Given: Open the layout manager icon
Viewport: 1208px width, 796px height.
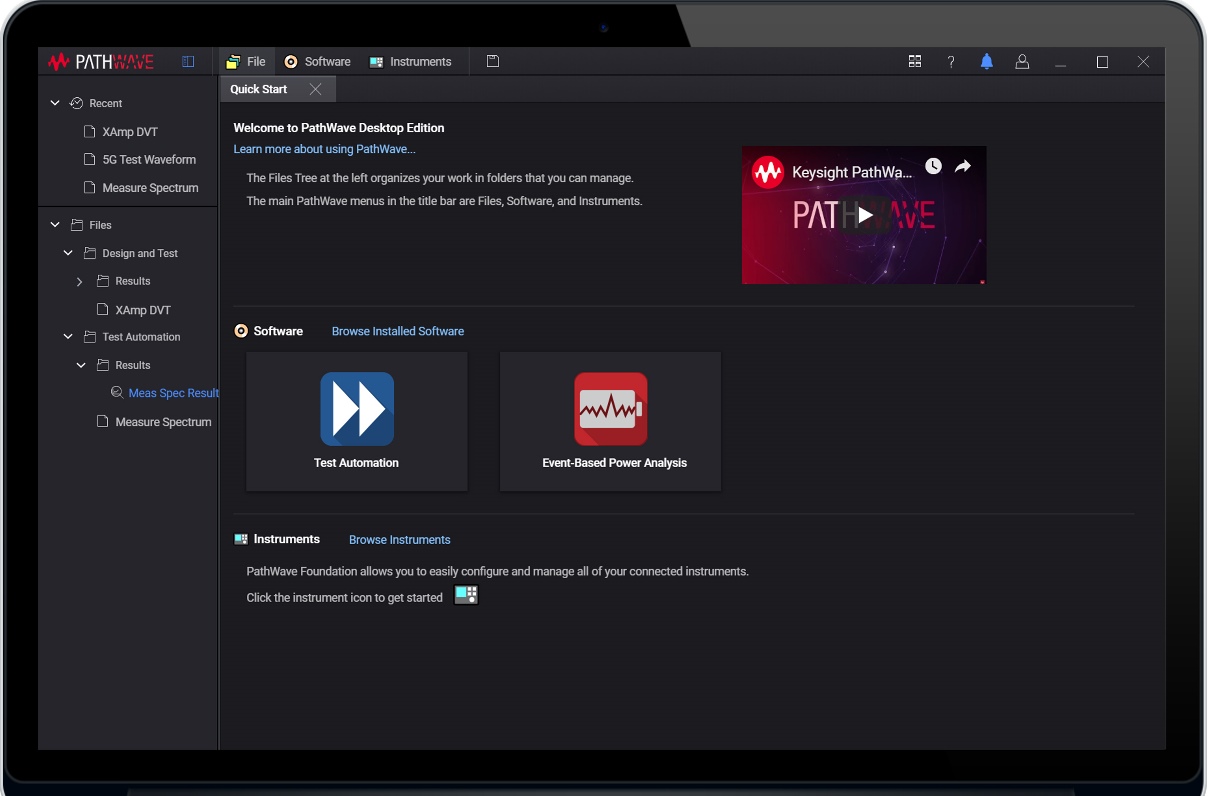Looking at the screenshot, I should 914,62.
